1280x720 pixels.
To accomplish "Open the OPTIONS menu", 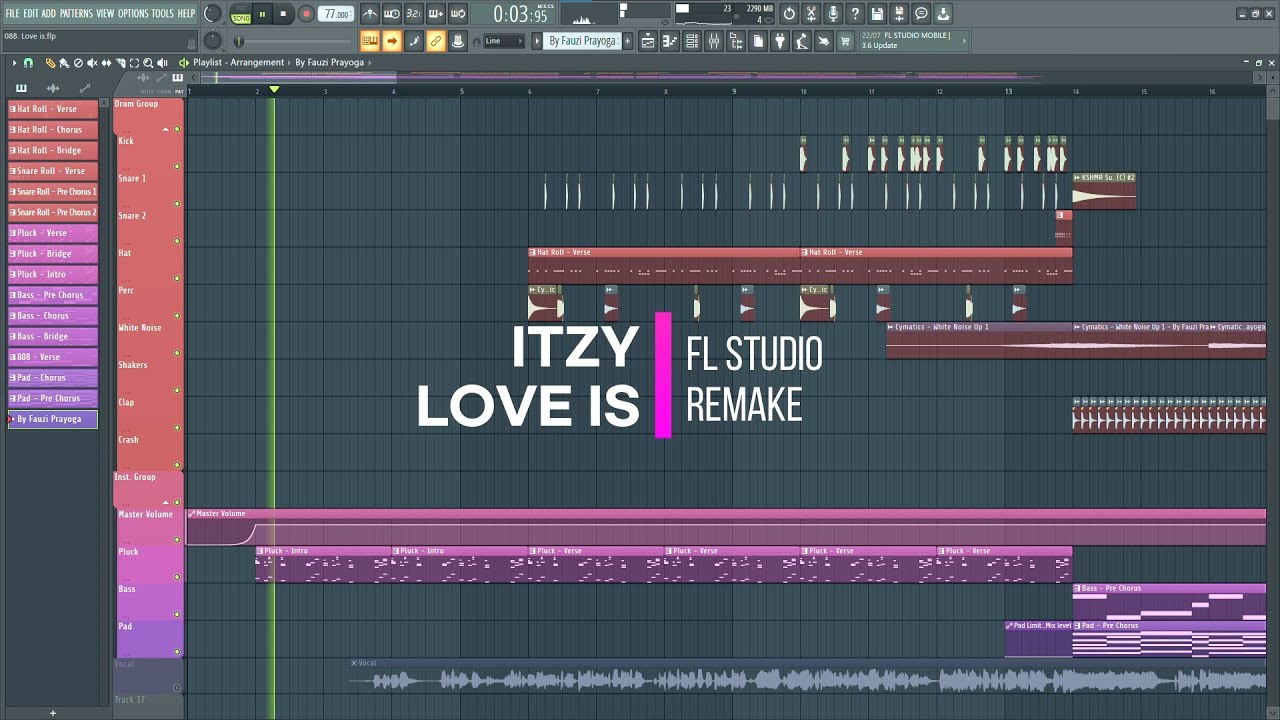I will 133,13.
